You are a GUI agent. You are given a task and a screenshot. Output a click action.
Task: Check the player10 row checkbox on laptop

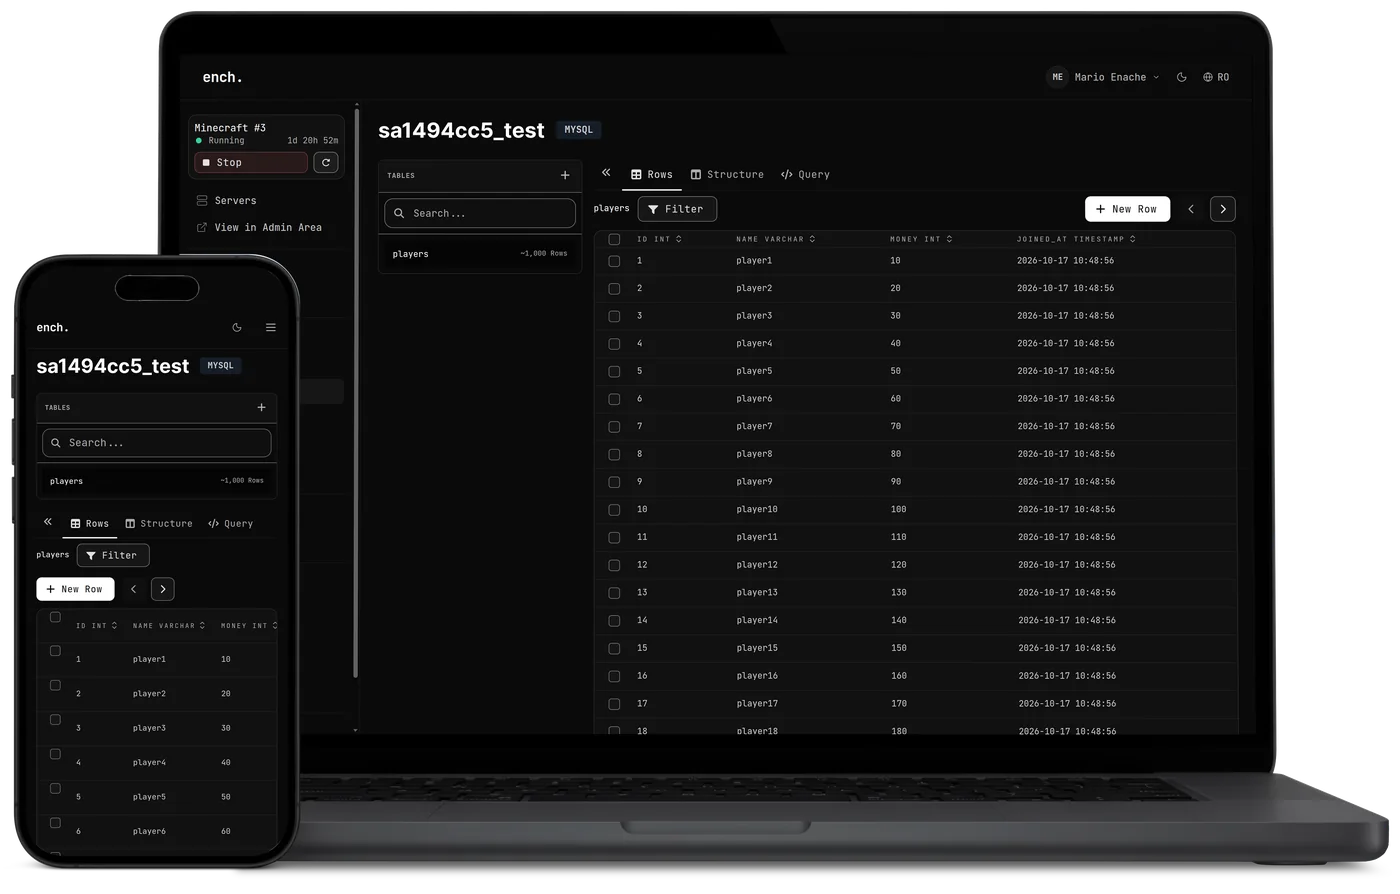tap(614, 510)
